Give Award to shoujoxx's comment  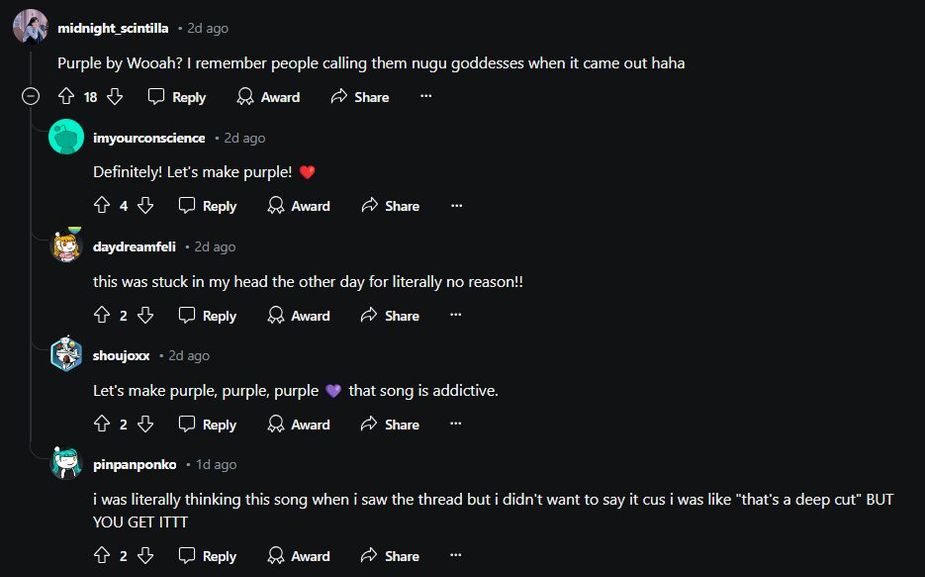coord(298,424)
